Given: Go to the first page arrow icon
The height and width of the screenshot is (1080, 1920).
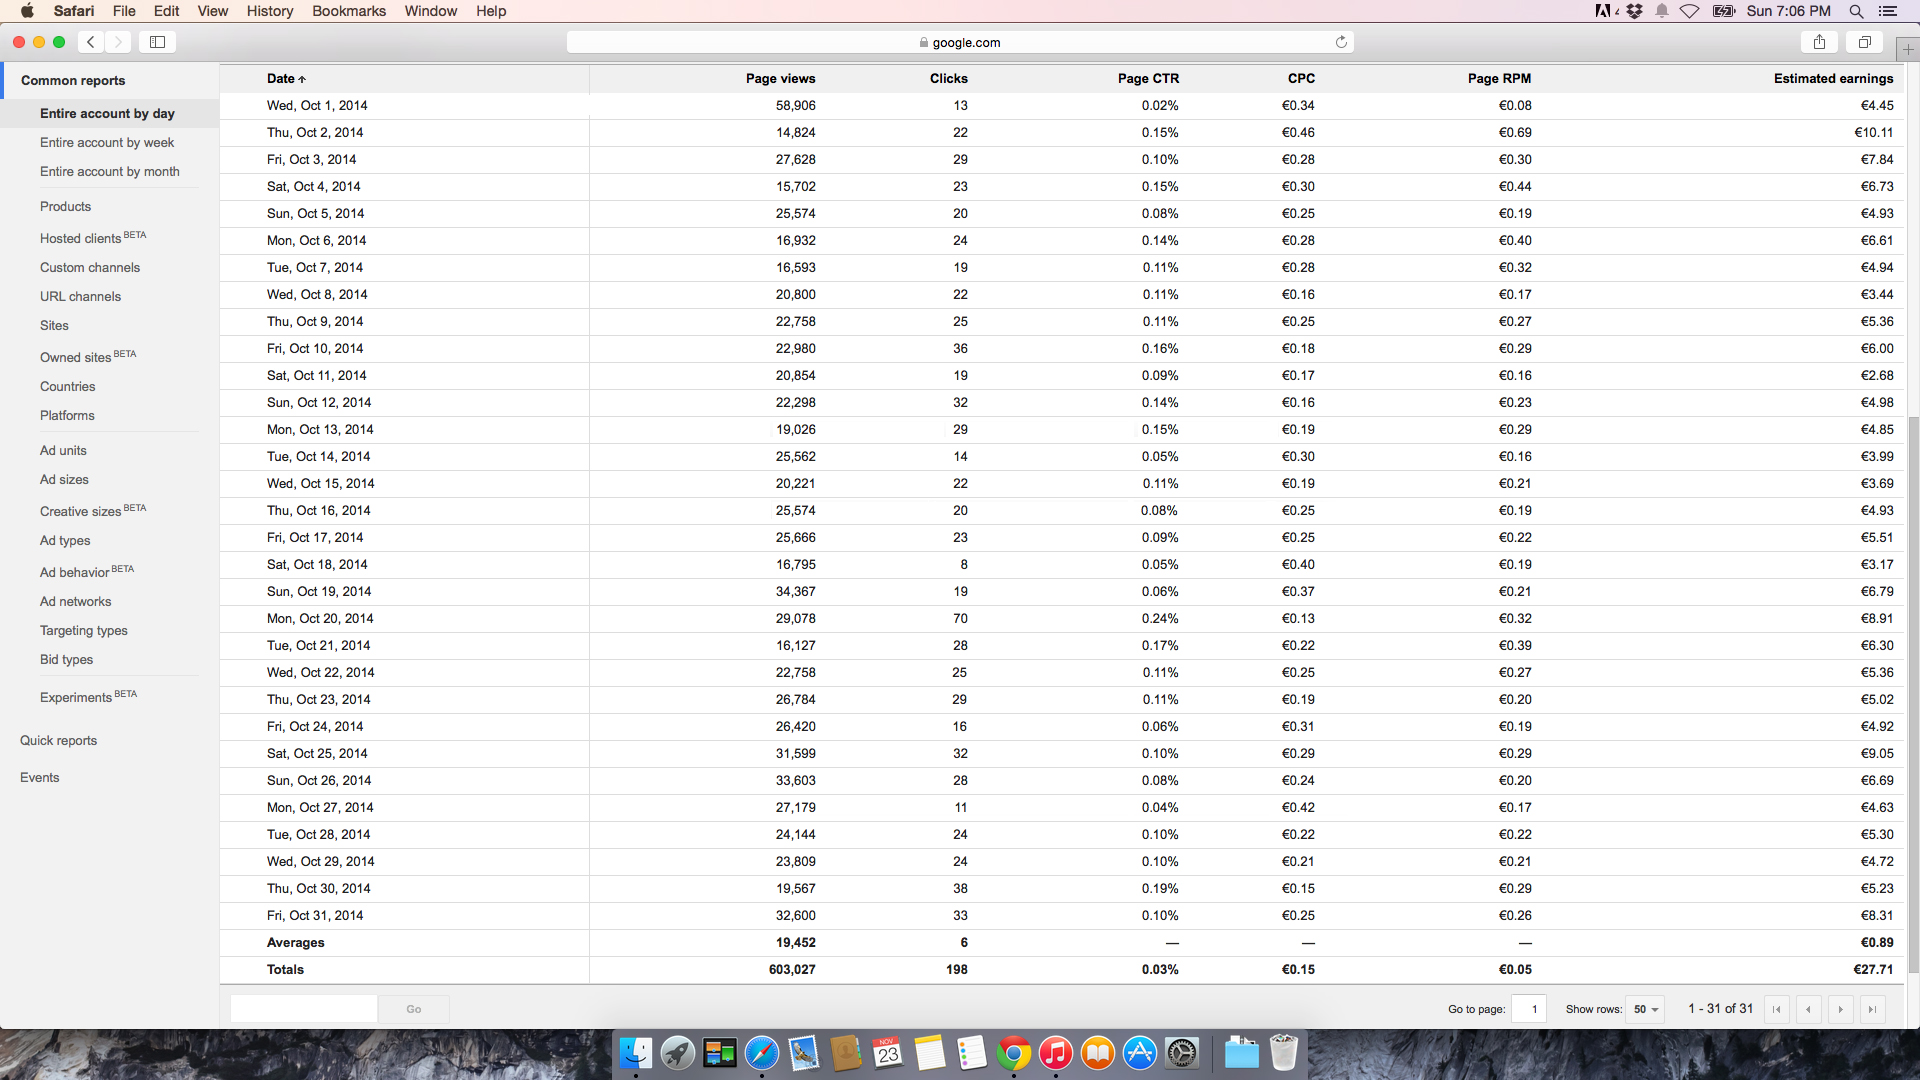Looking at the screenshot, I should [1777, 1009].
